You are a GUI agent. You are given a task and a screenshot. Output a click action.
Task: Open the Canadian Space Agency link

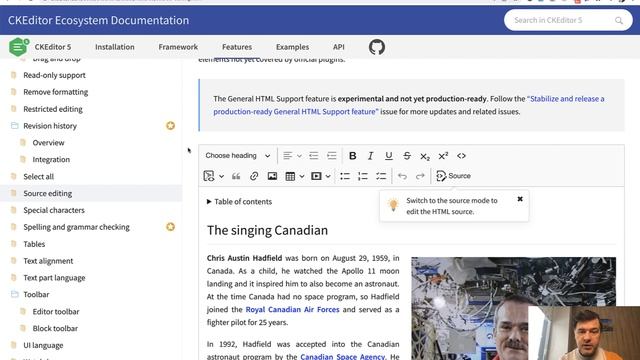342,356
